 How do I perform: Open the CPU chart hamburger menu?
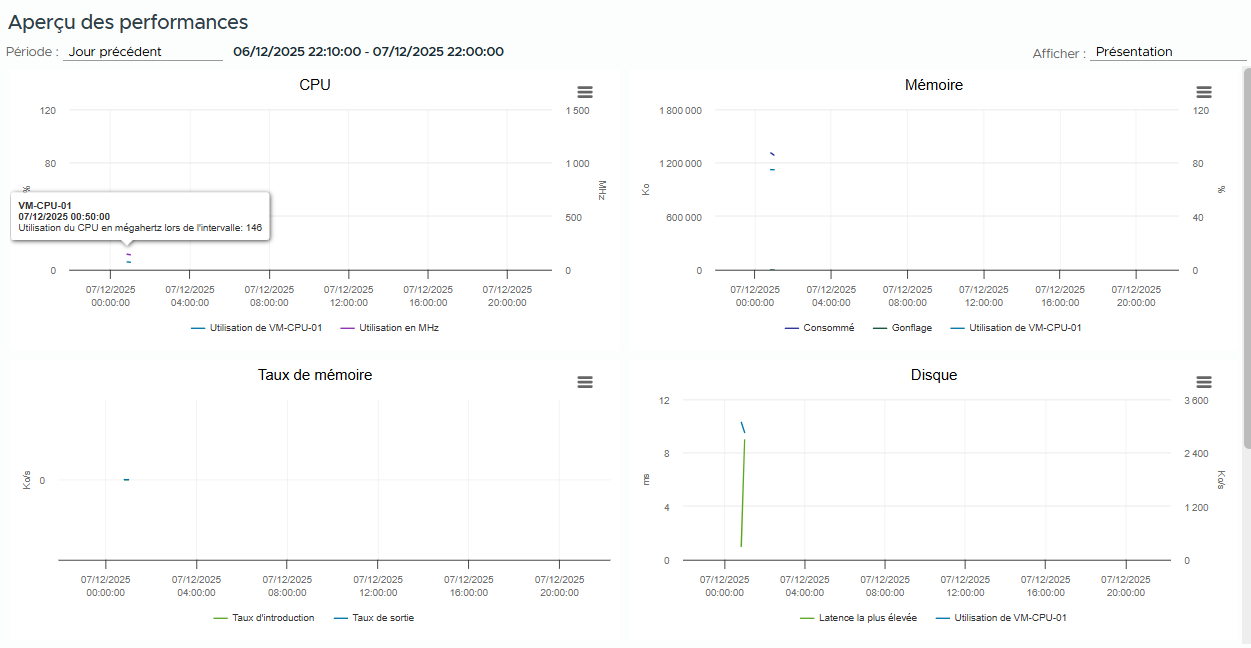[585, 92]
